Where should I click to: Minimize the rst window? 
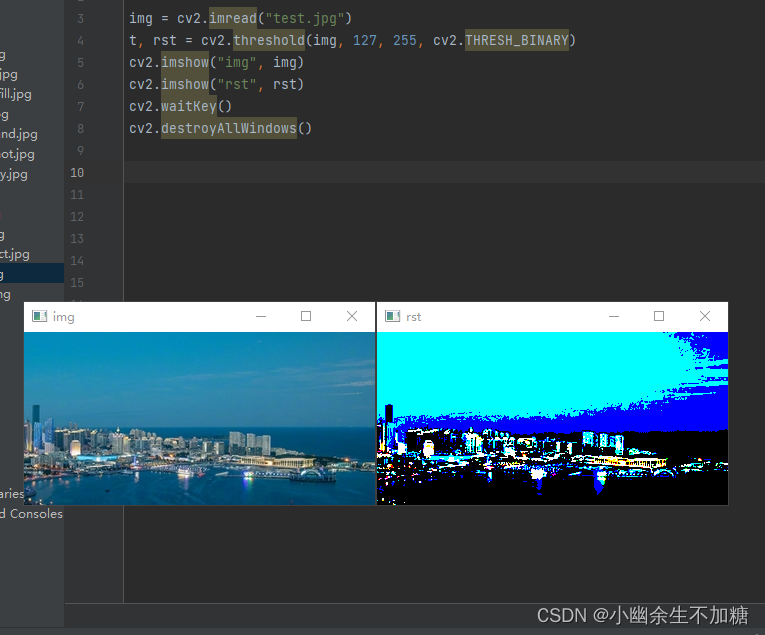click(614, 317)
